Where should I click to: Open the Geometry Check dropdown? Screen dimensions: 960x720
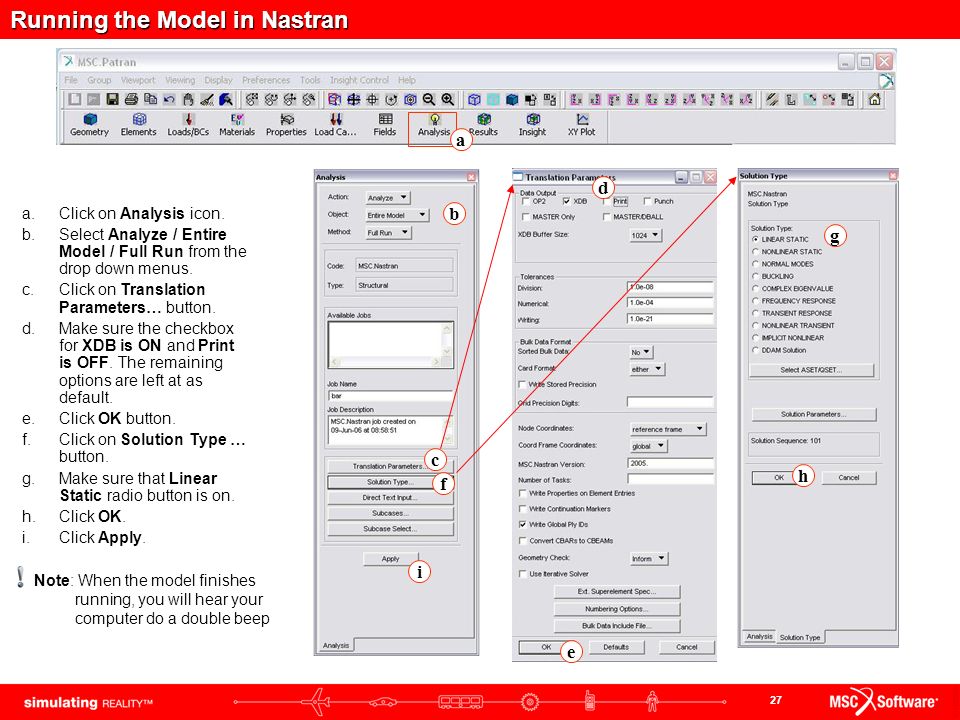click(649, 558)
